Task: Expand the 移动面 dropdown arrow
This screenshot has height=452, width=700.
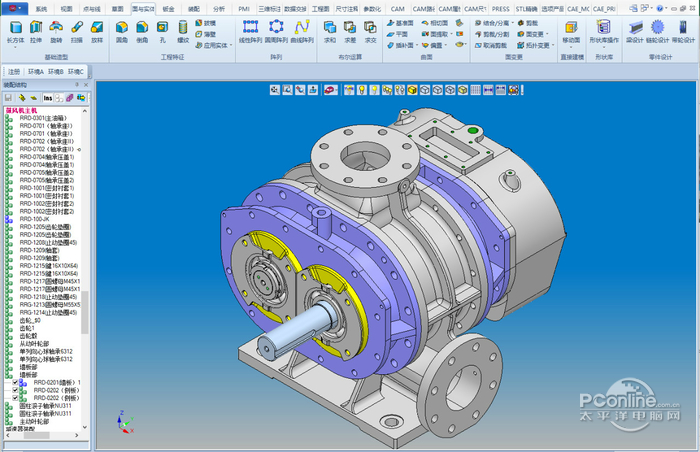Action: pyautogui.click(x=570, y=47)
